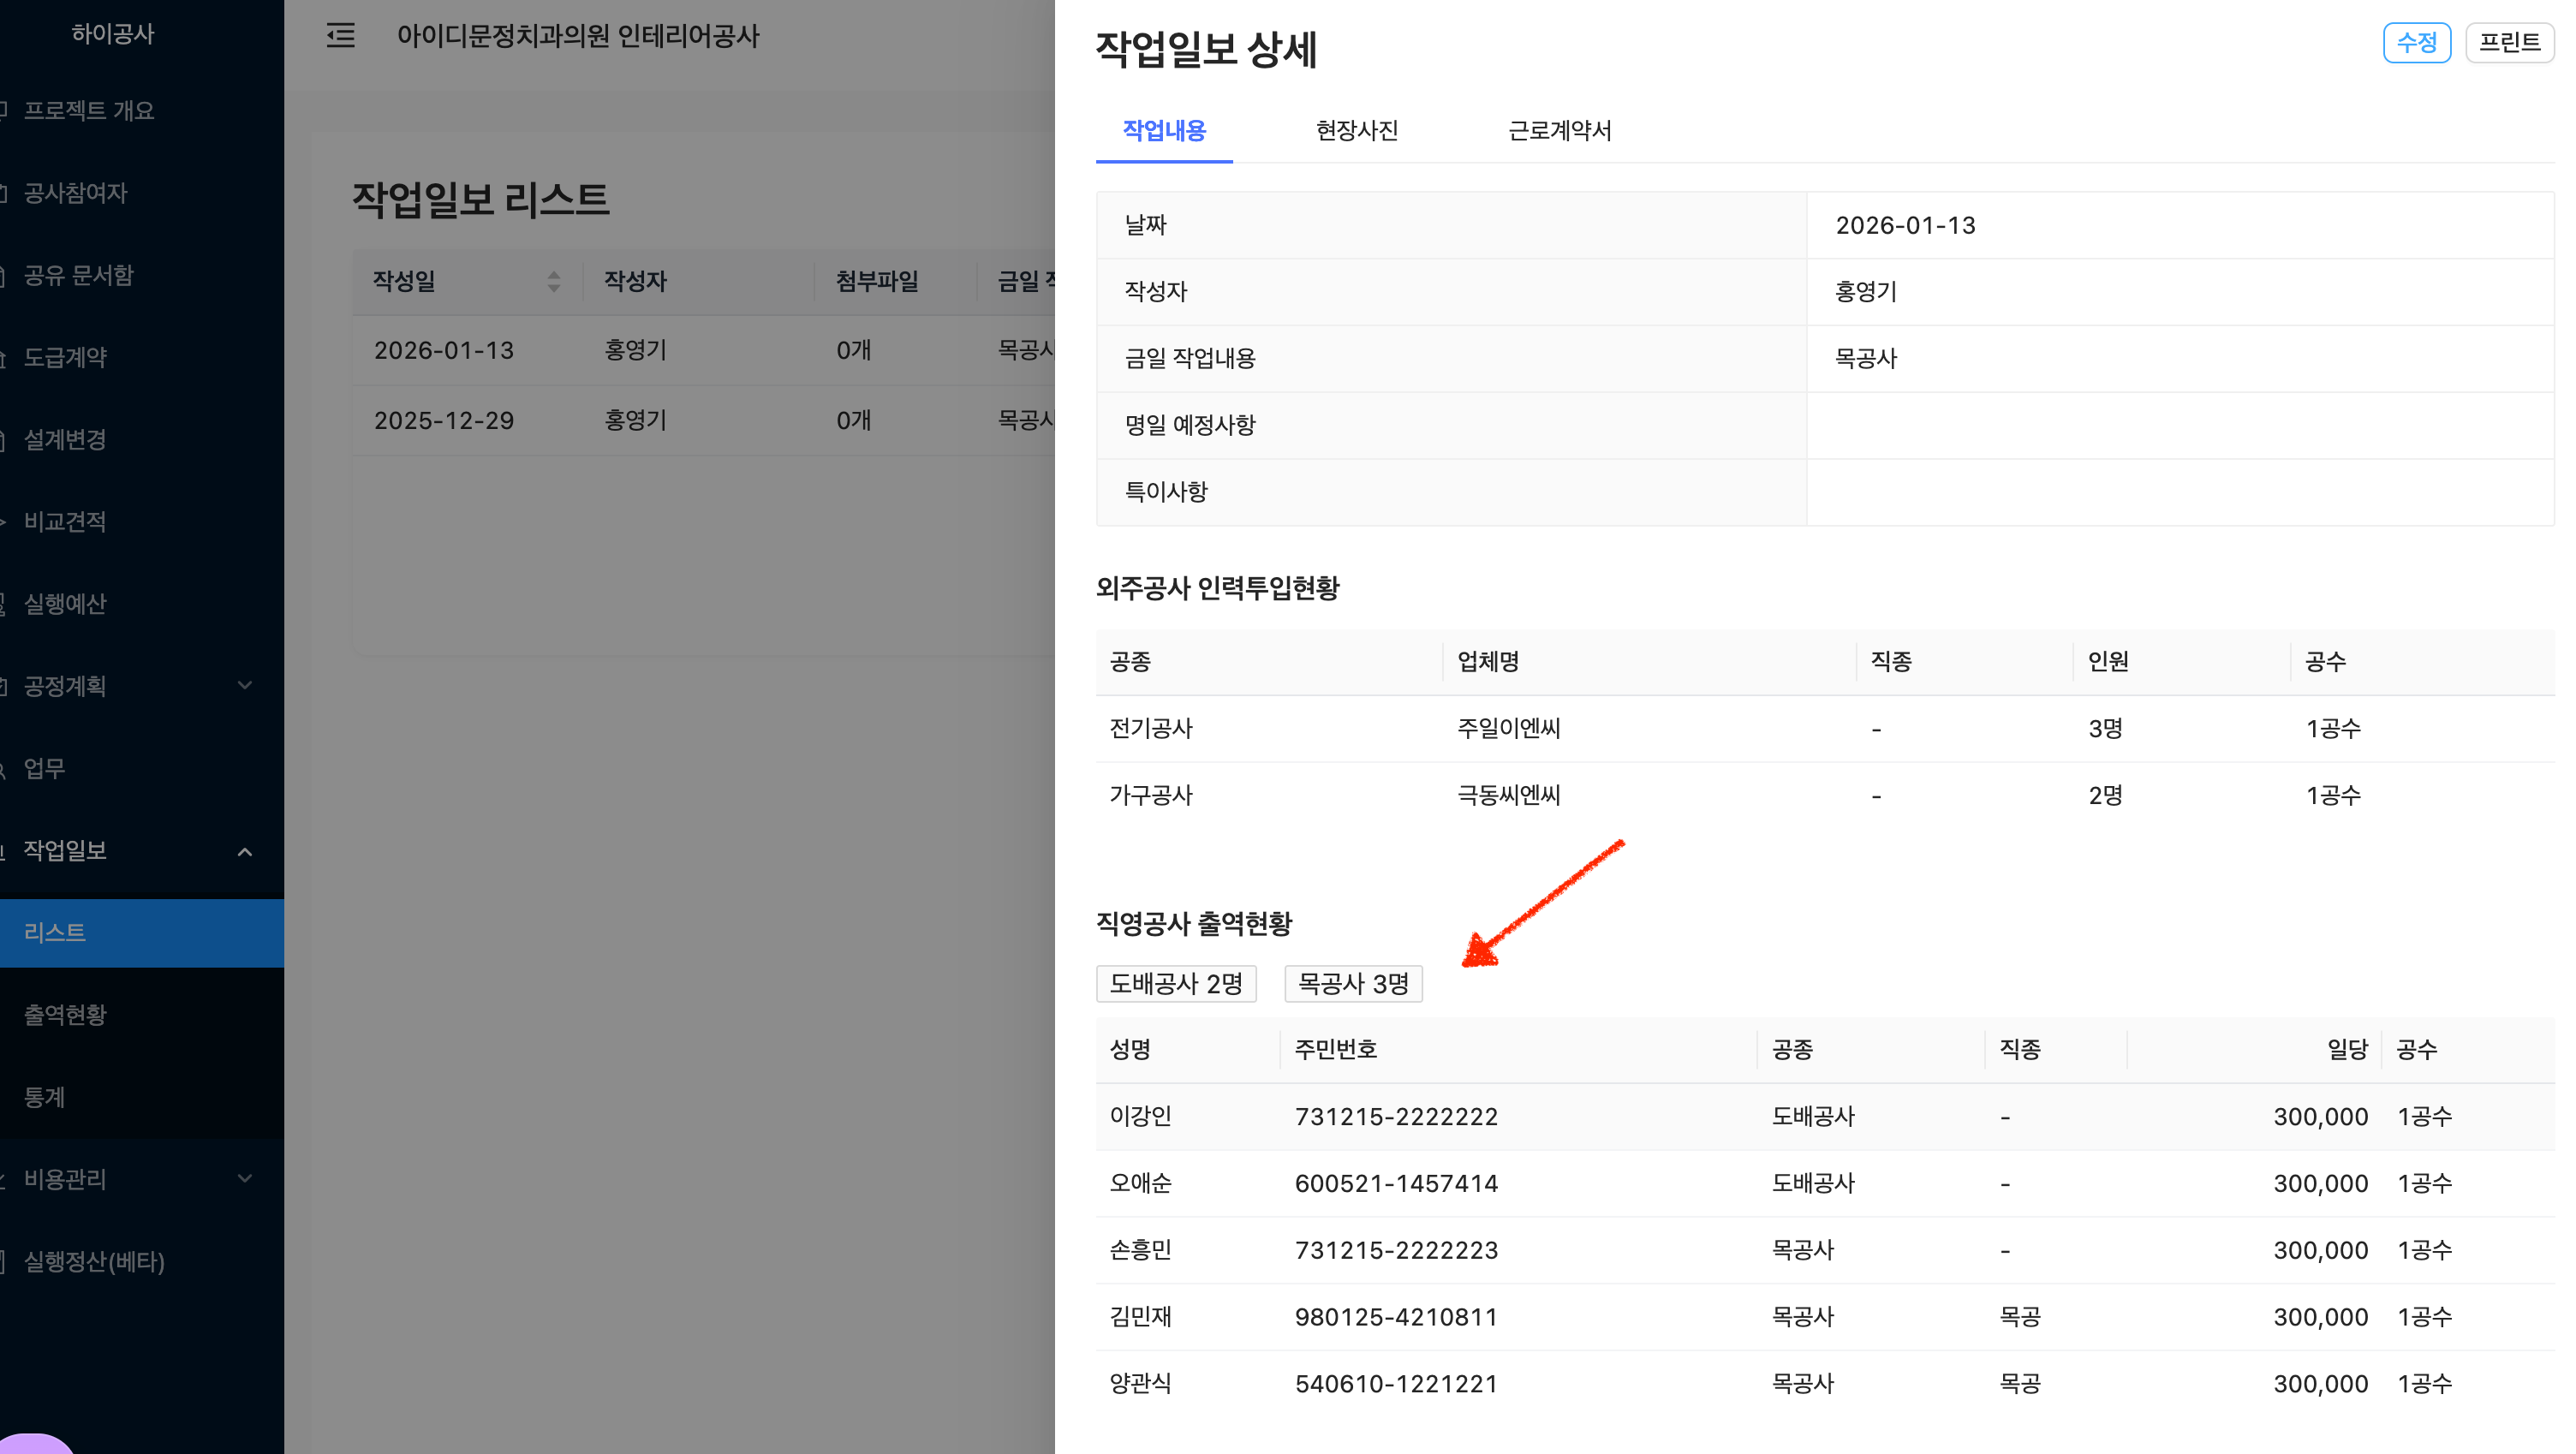Open 공유 문서함 sidebar item

[x=79, y=275]
